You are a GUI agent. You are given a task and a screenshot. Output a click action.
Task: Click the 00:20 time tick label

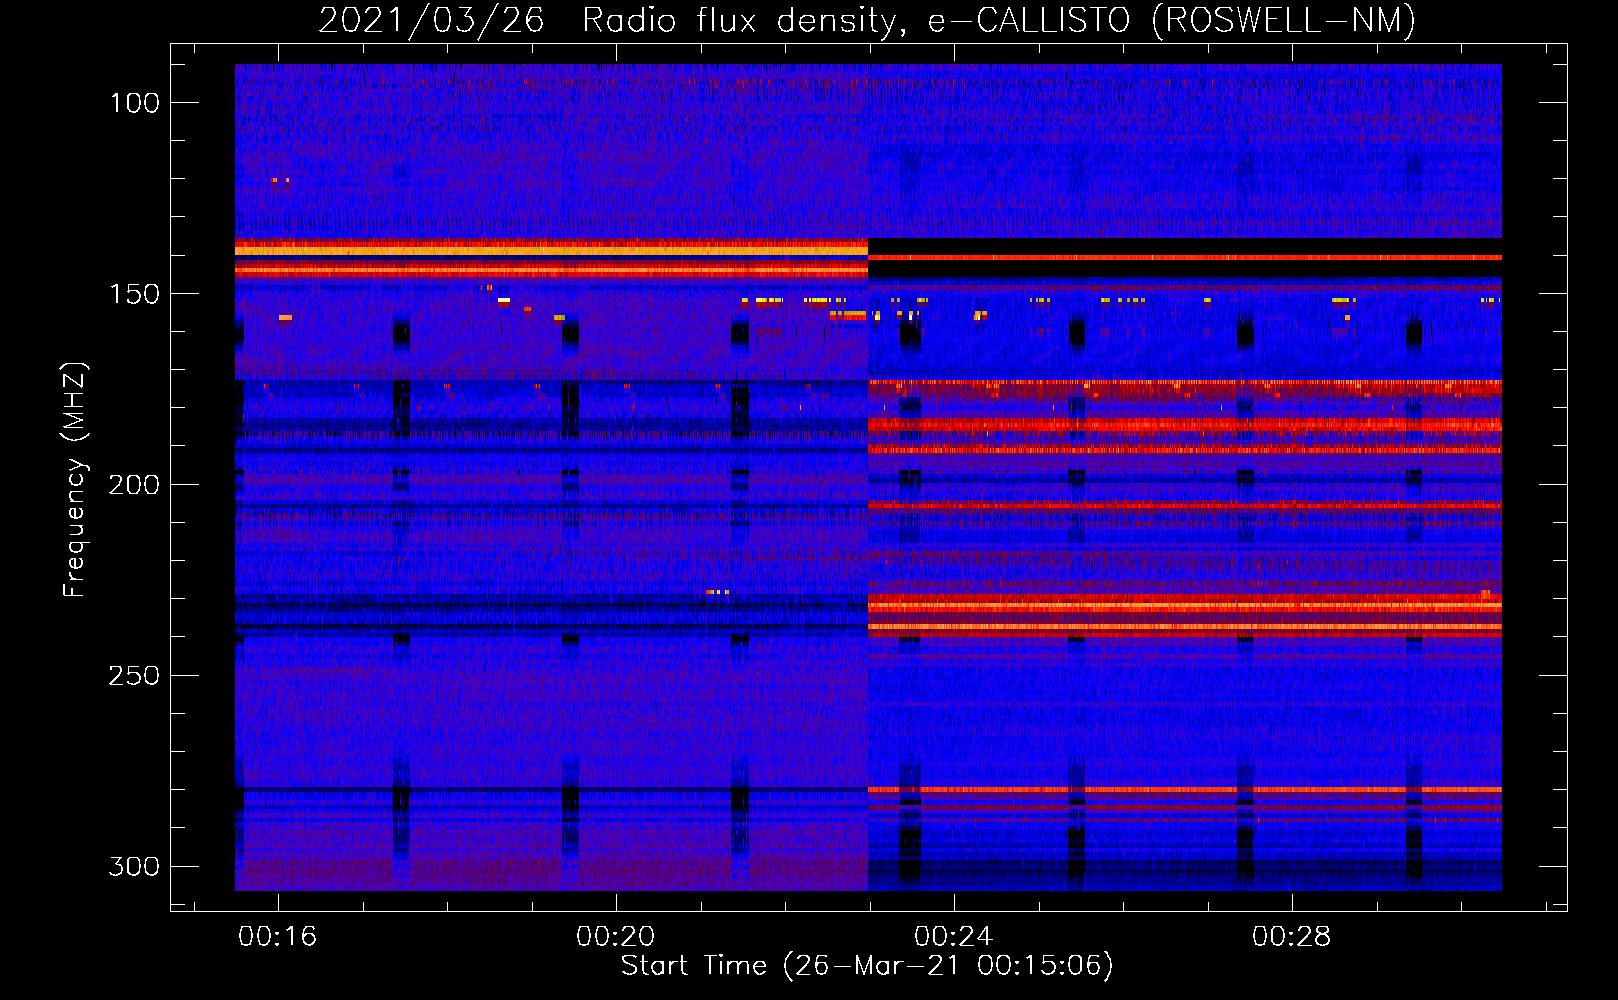pyautogui.click(x=616, y=937)
